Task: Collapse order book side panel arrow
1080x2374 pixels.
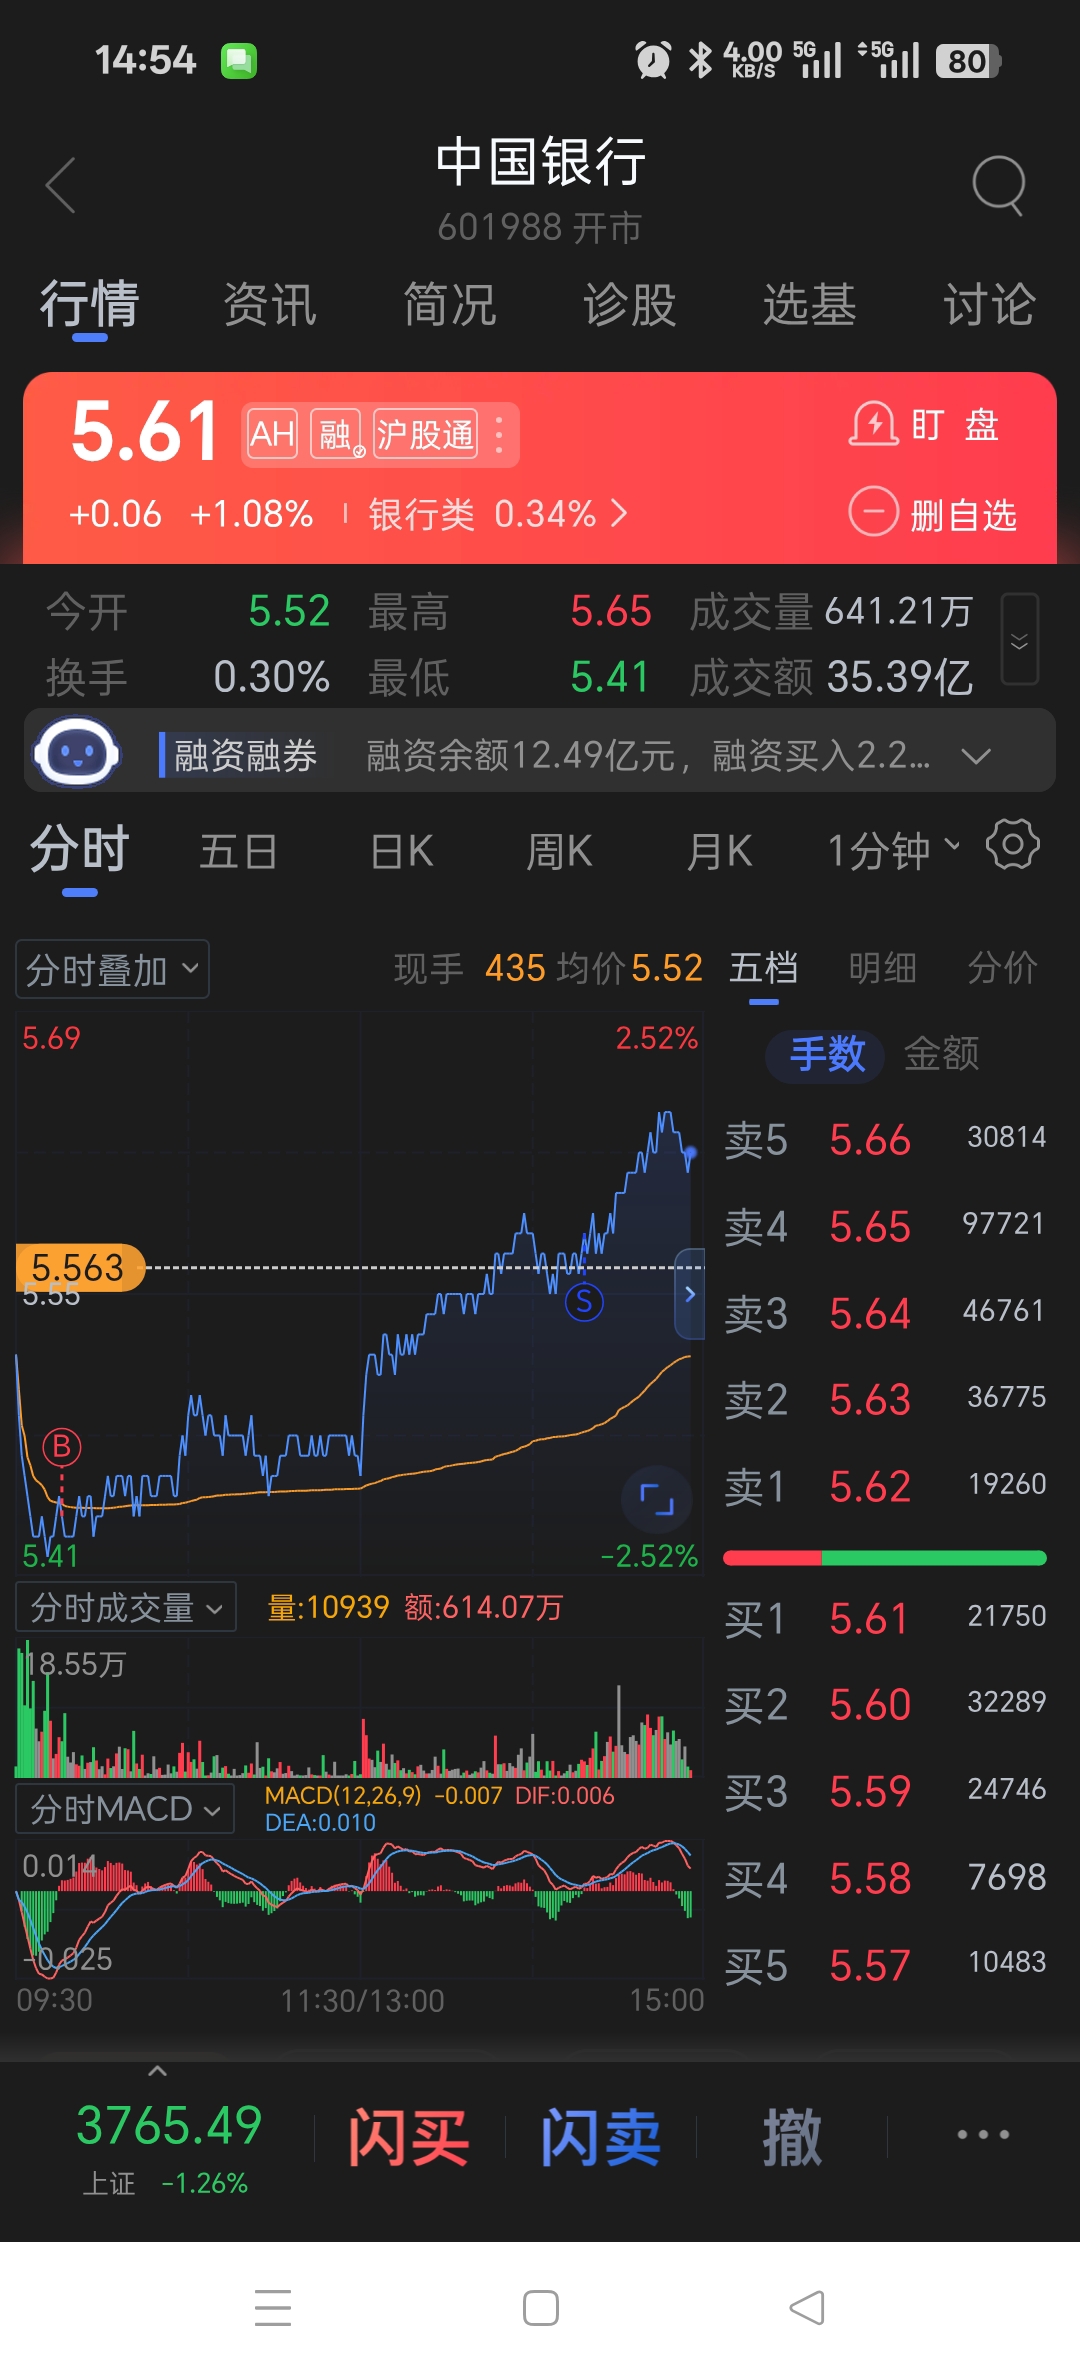Action: pos(690,1294)
